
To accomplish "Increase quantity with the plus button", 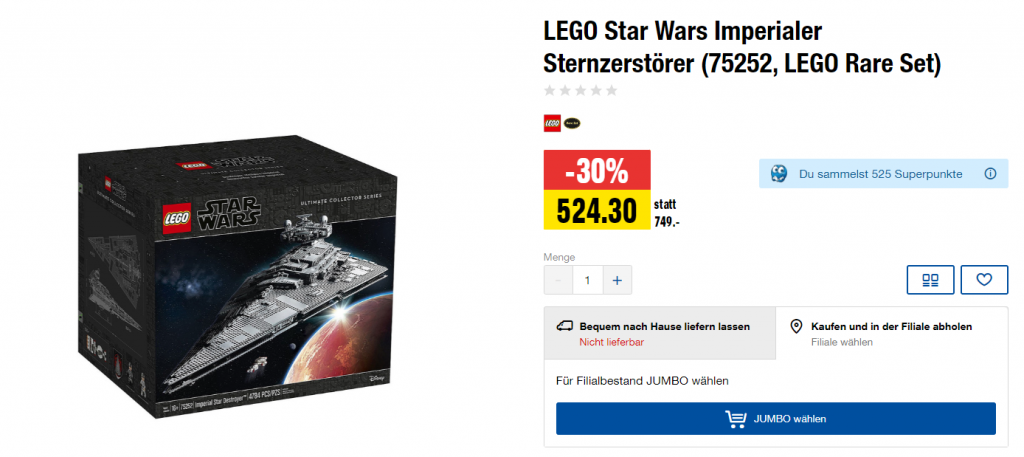I will point(616,281).
